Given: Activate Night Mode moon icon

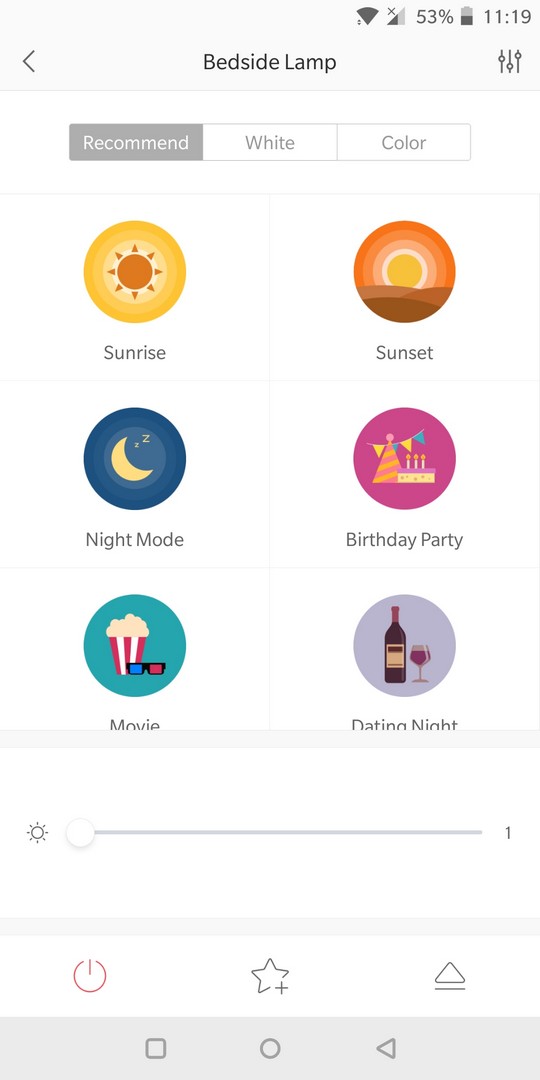Looking at the screenshot, I should (135, 459).
